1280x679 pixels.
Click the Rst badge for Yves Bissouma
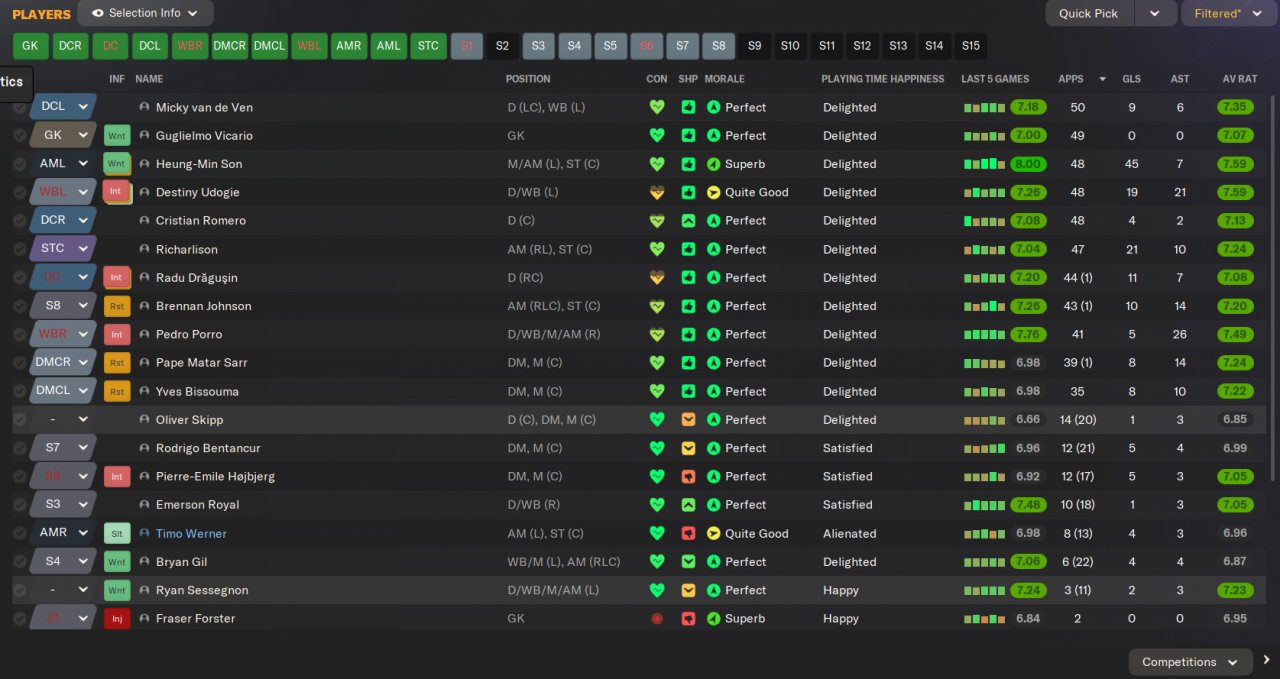pos(117,391)
